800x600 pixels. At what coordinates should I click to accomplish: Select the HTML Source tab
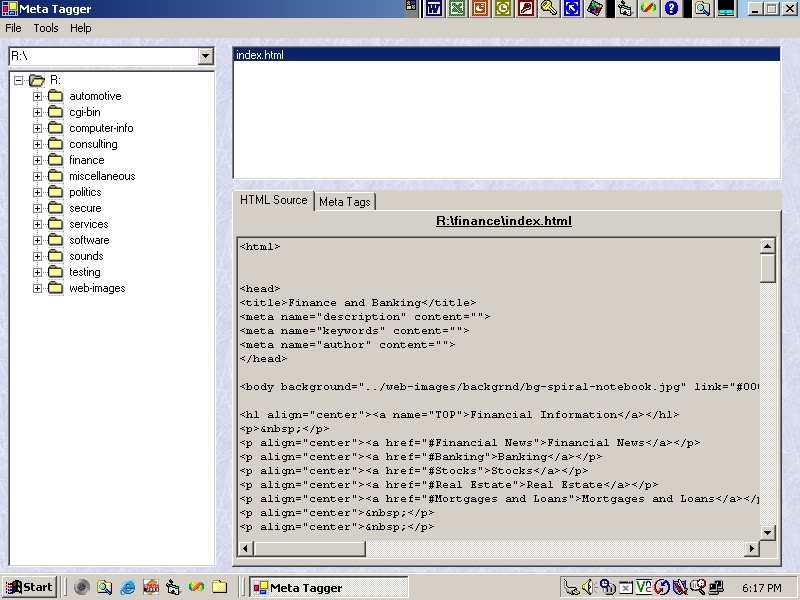273,200
